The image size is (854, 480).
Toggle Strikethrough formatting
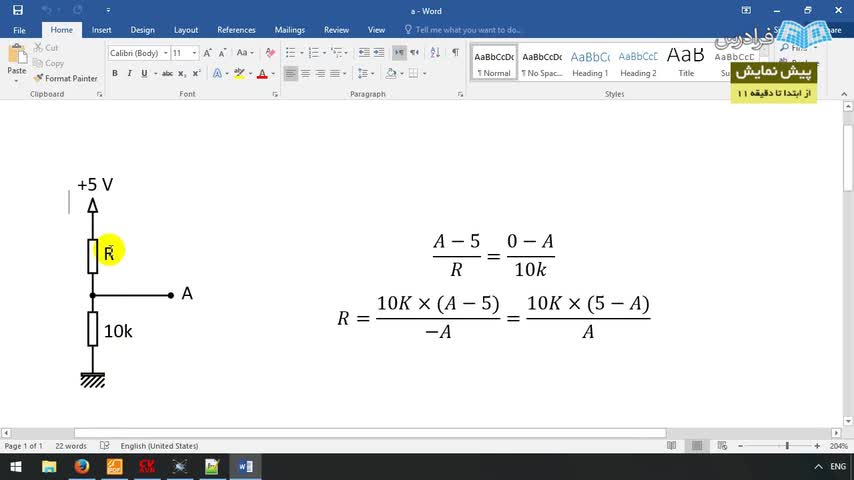pyautogui.click(x=167, y=73)
